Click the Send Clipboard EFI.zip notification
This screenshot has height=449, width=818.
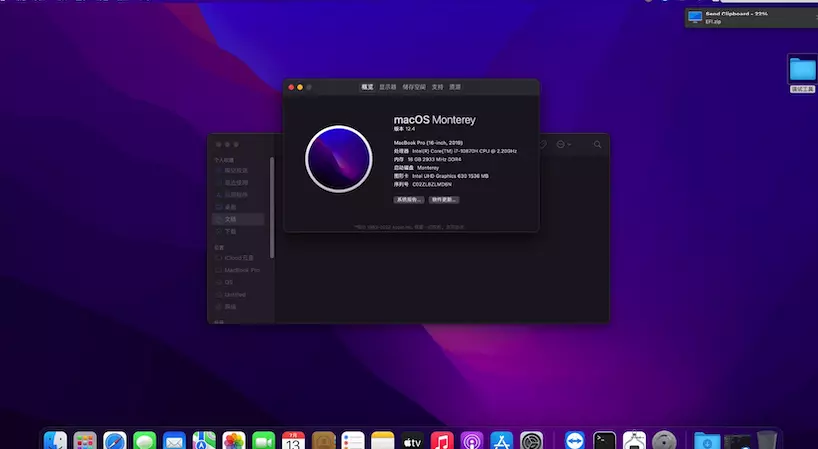pos(751,18)
